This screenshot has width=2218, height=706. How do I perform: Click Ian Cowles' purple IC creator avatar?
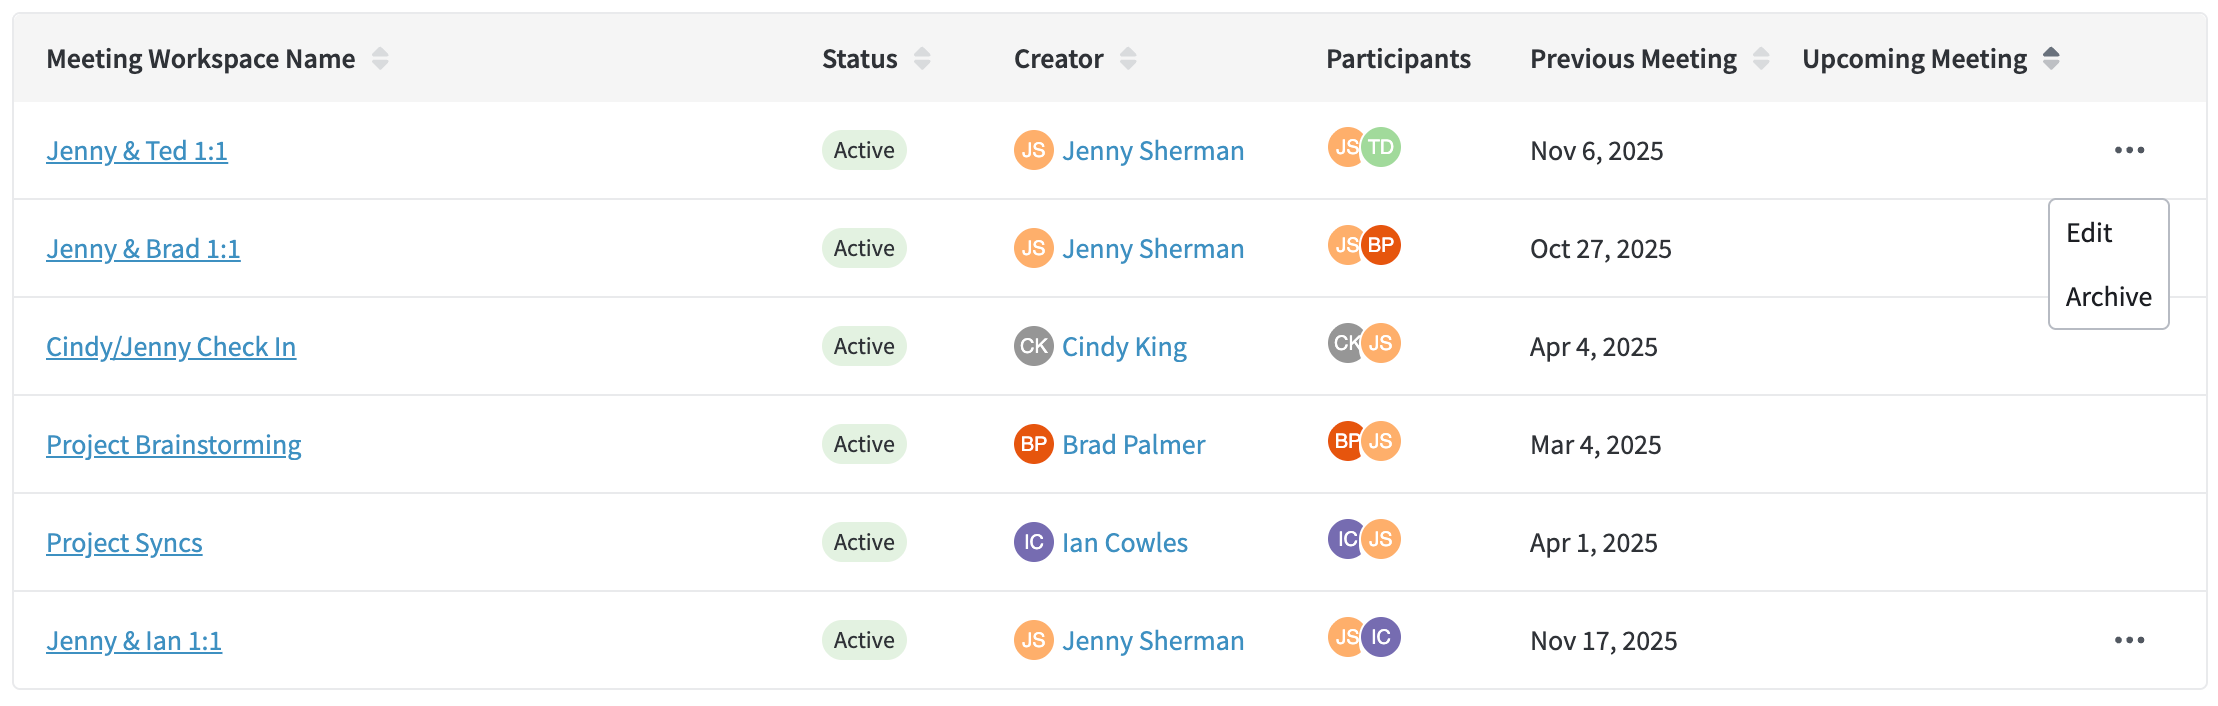[x=1034, y=542]
